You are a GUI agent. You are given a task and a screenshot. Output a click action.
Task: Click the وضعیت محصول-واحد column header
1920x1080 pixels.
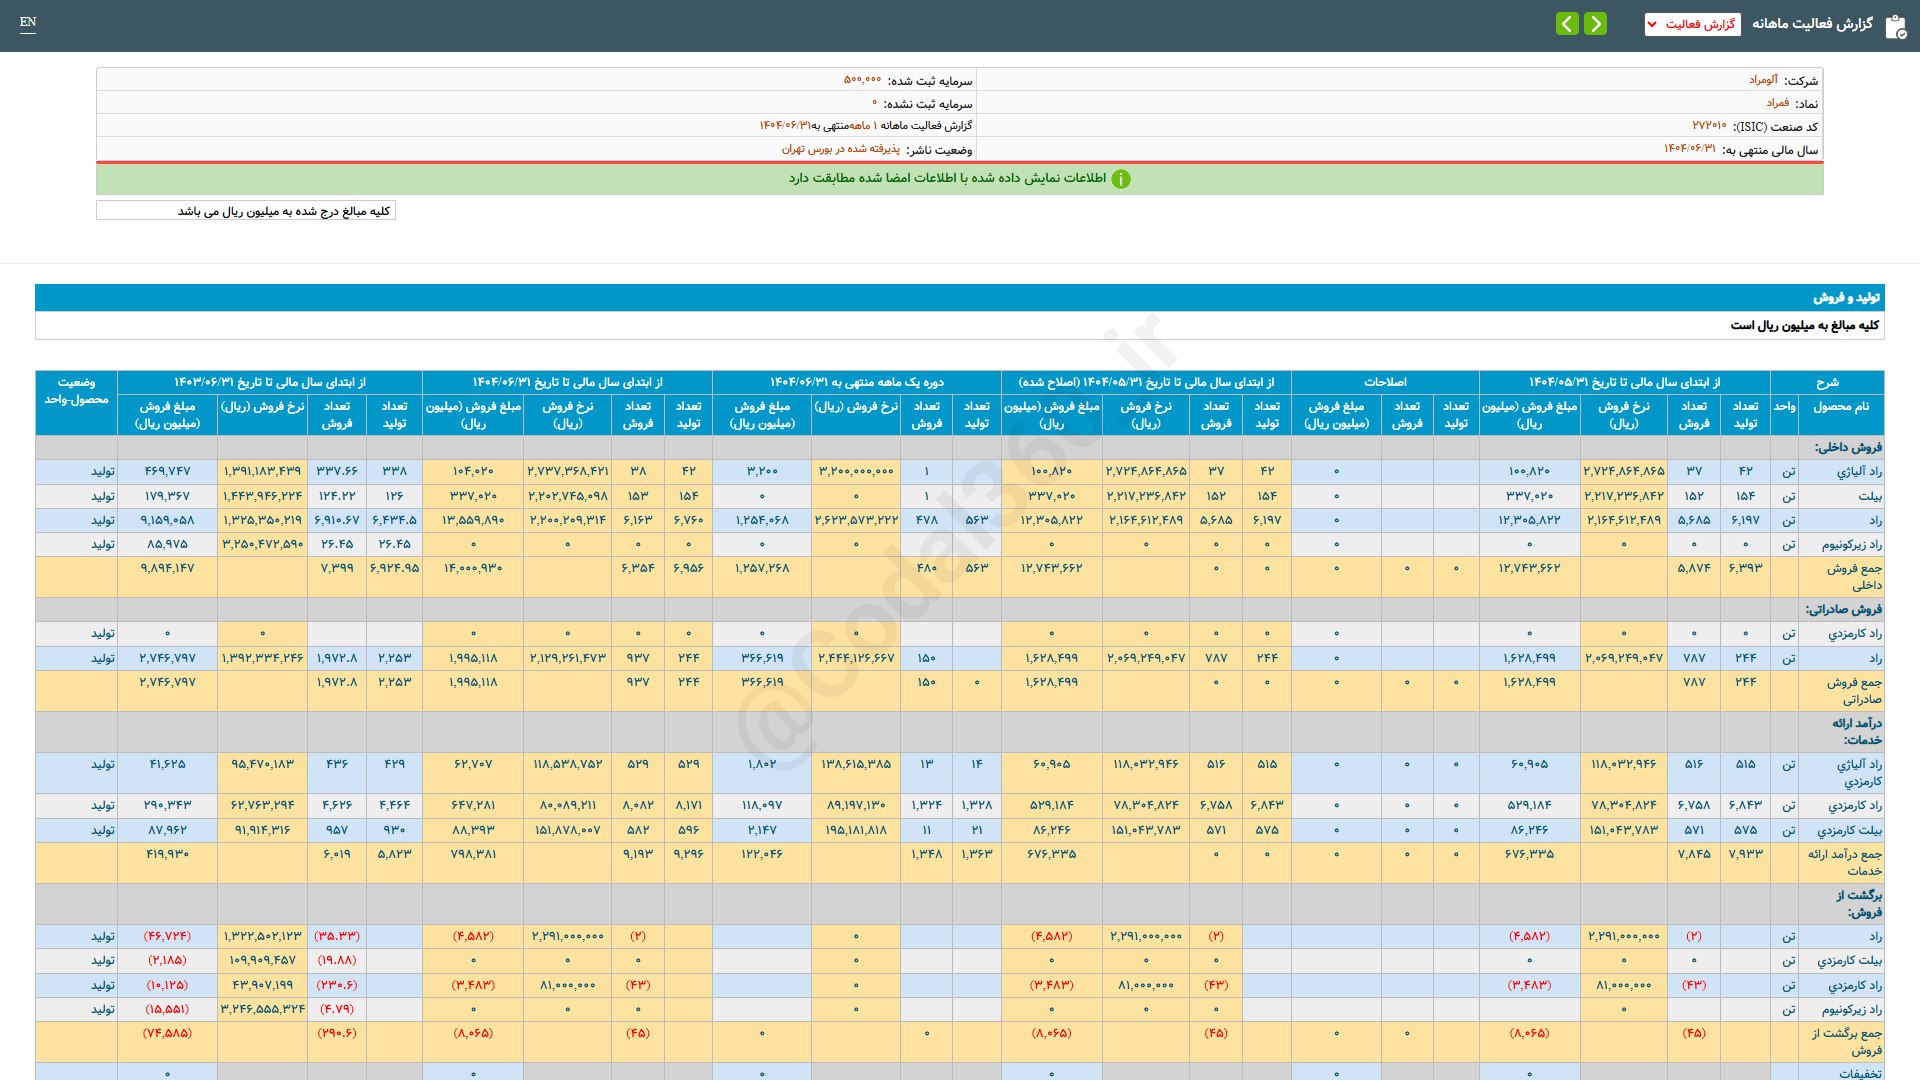click(x=76, y=391)
